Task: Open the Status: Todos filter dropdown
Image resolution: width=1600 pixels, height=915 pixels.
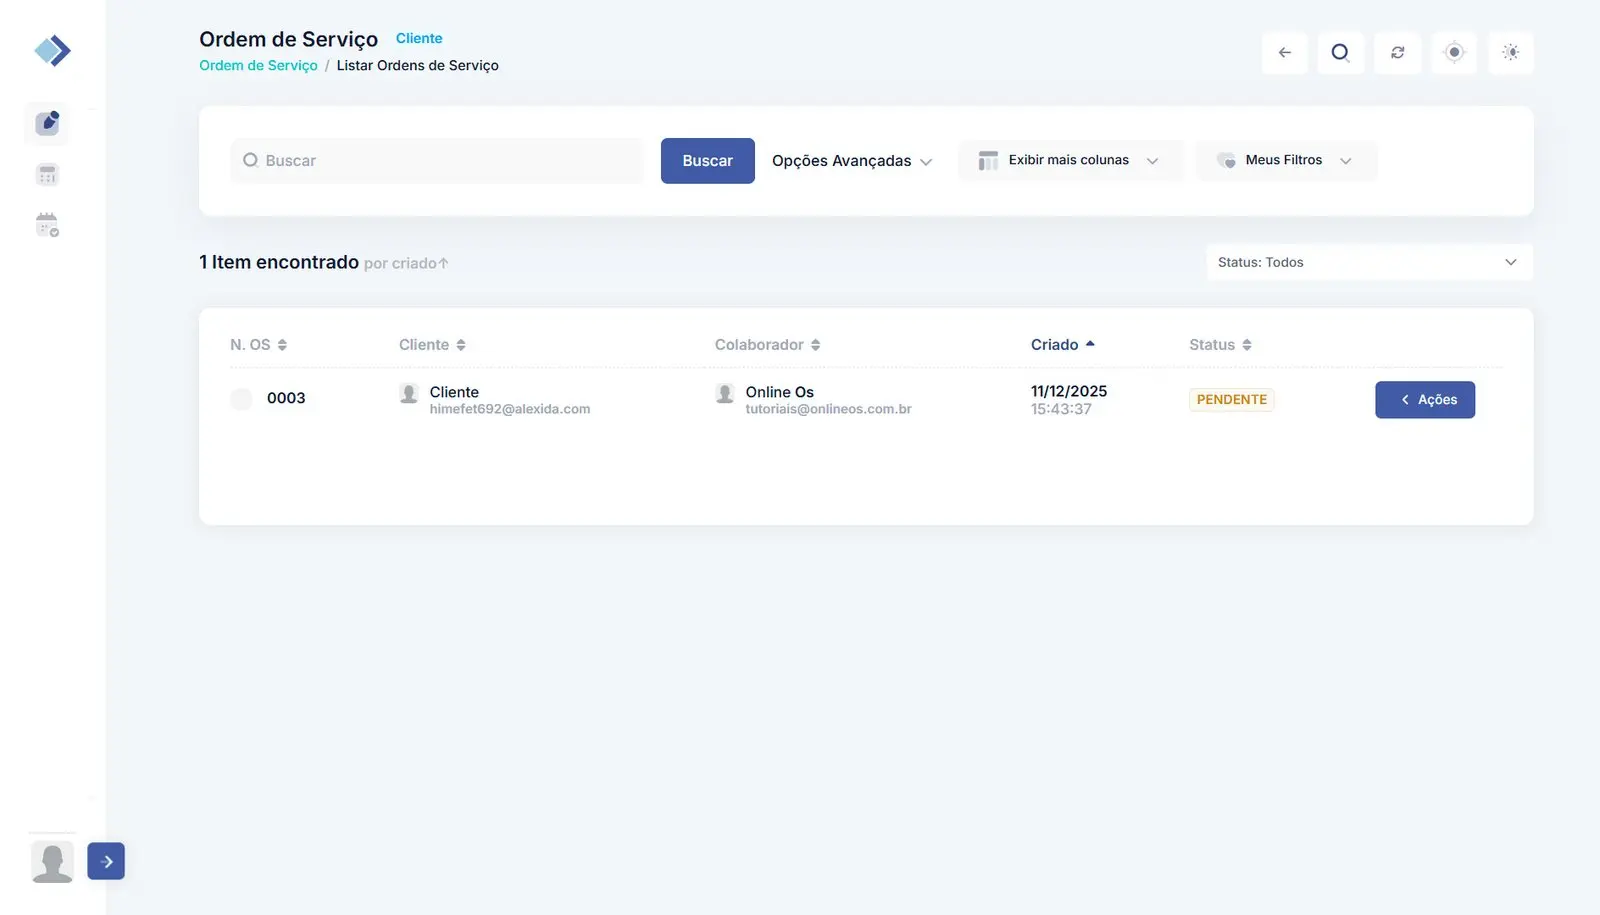Action: [x=1368, y=263]
